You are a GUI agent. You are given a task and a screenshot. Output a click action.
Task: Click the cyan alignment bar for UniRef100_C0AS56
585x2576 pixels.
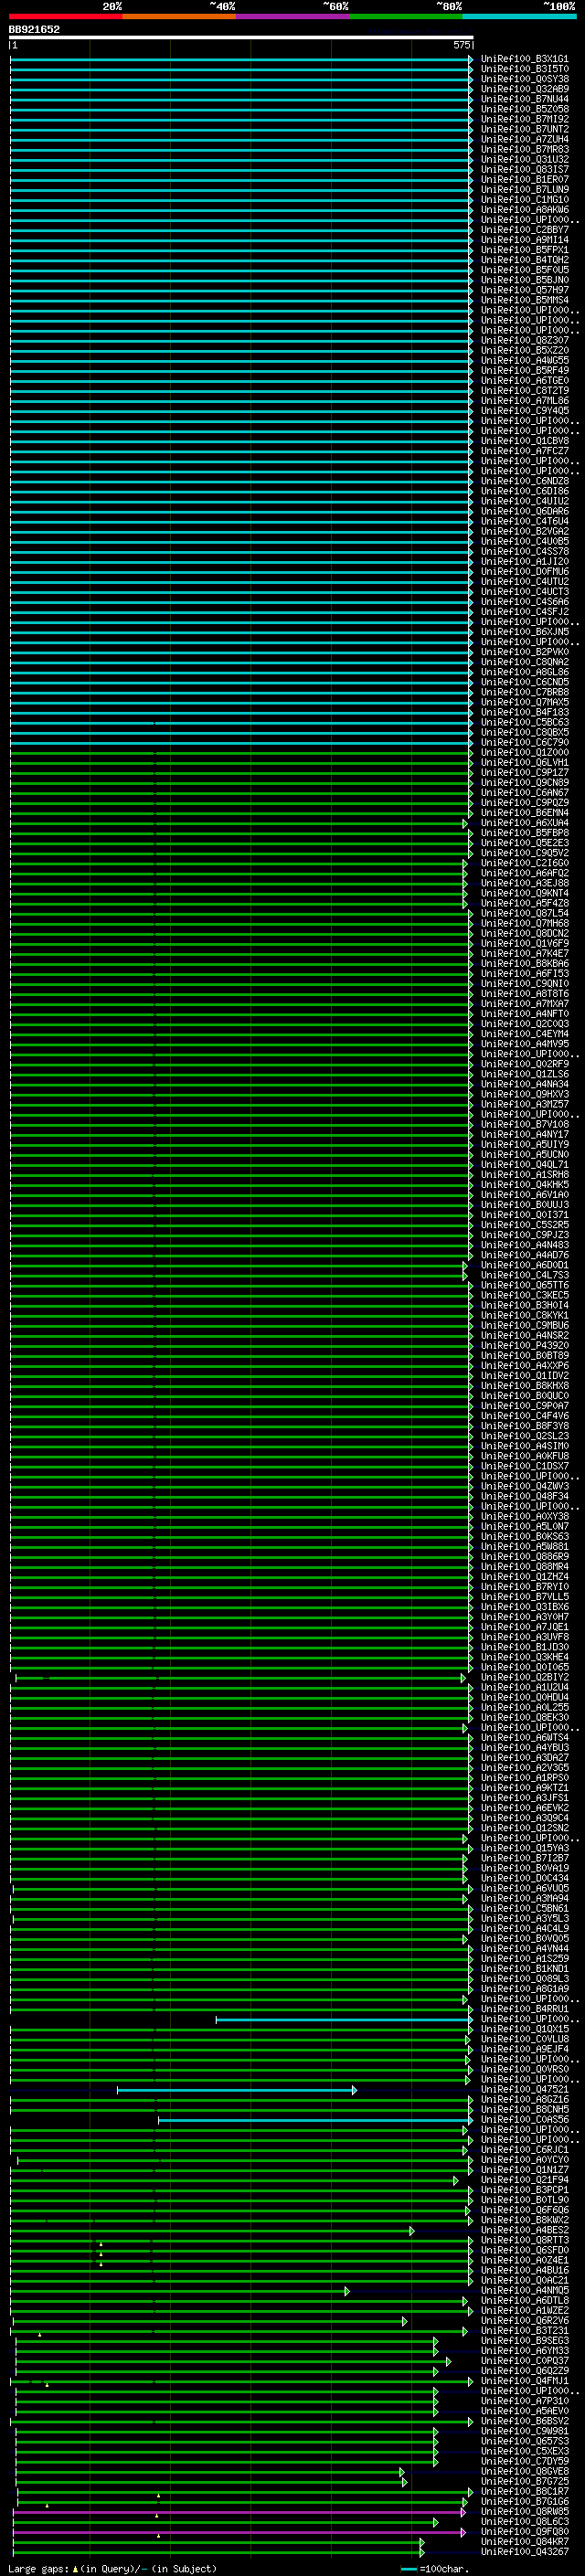315,2120
